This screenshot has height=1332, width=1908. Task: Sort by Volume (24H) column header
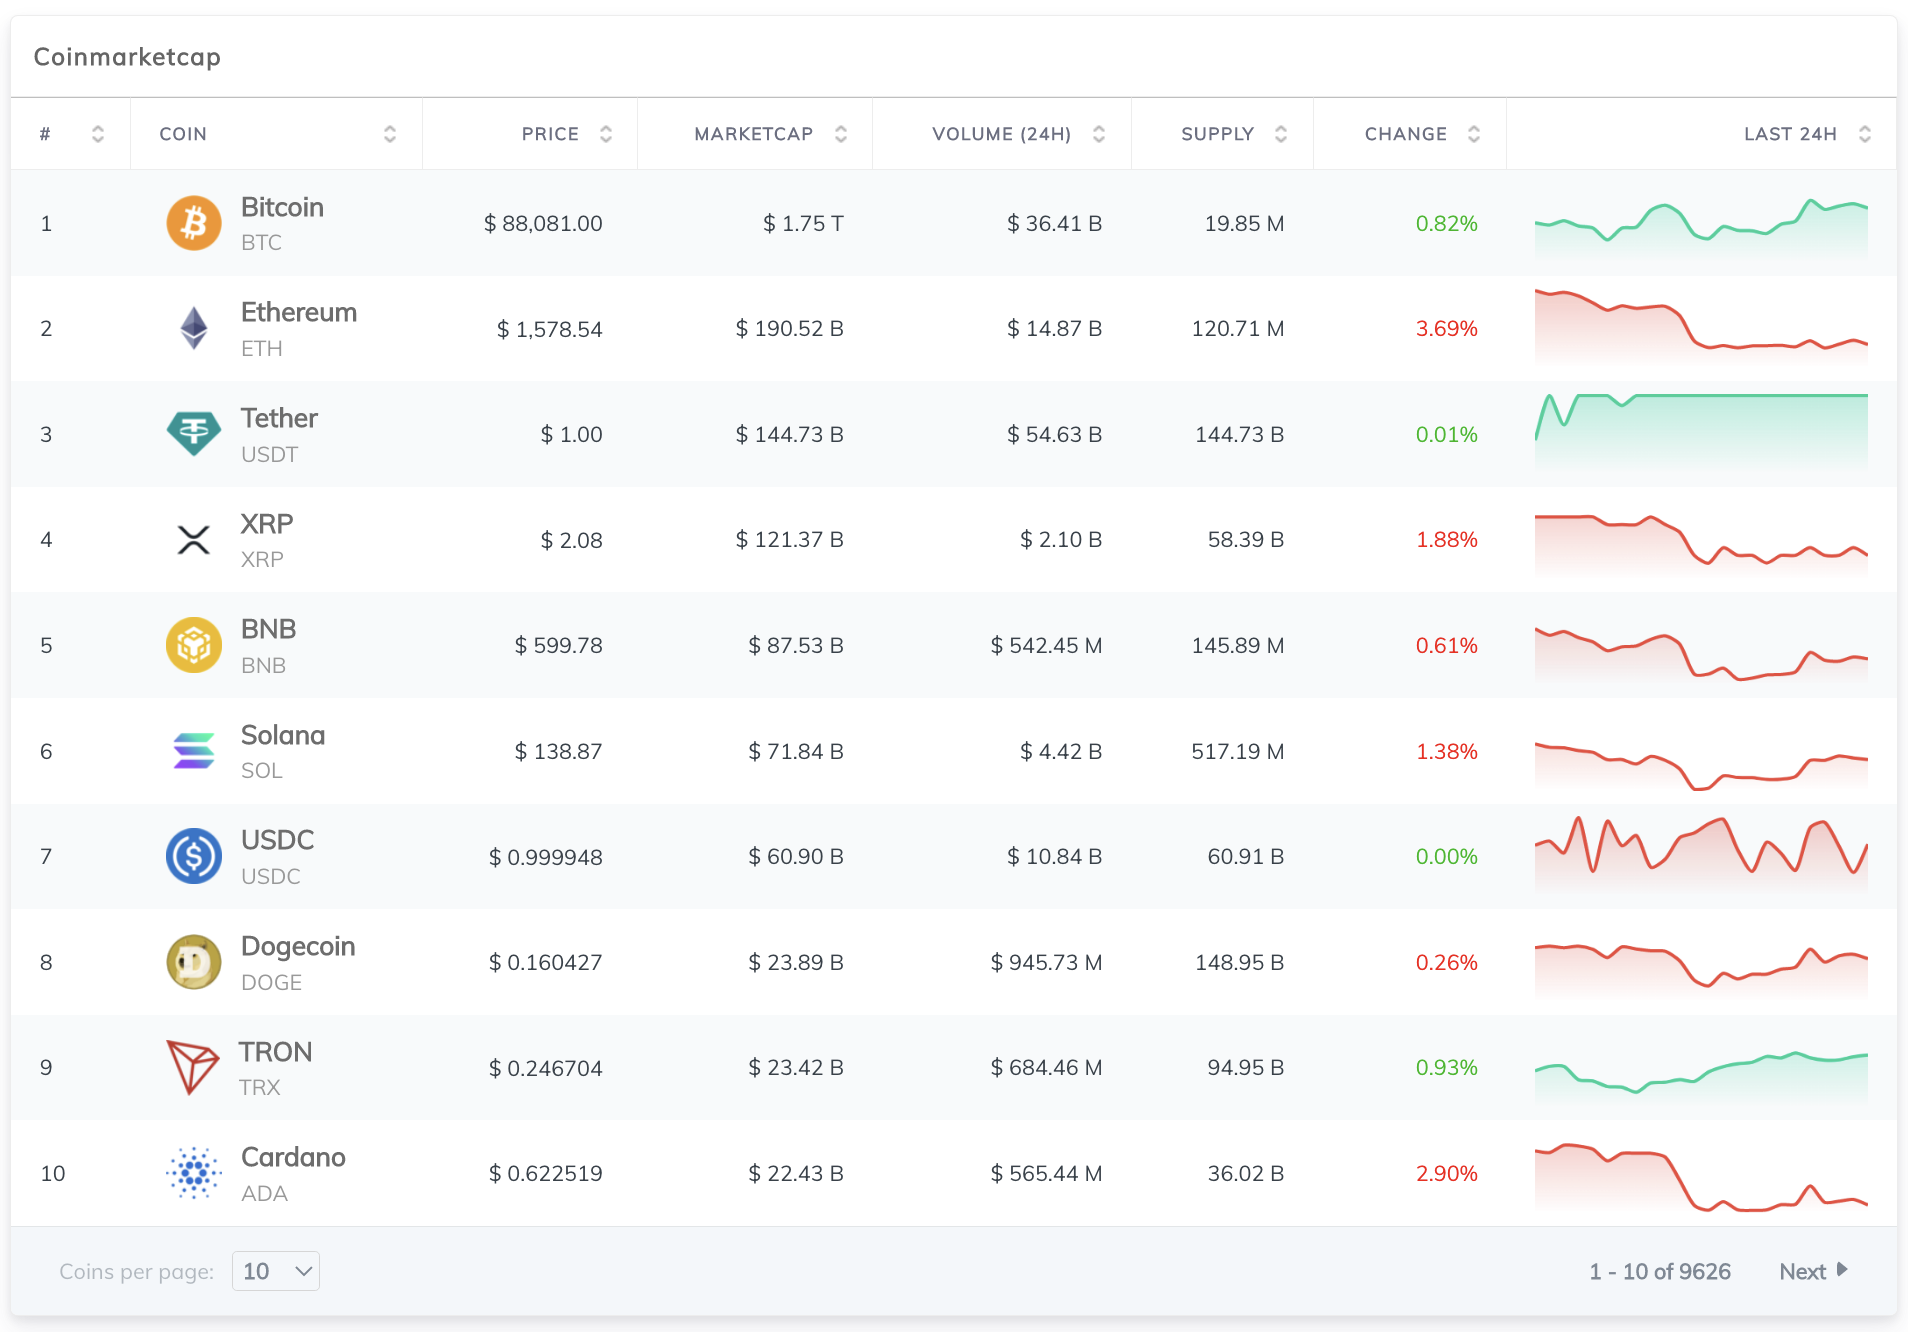point(1001,134)
